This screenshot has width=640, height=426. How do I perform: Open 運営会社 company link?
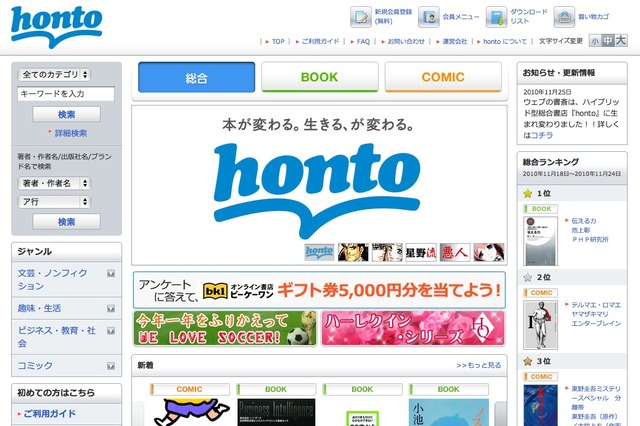454,41
